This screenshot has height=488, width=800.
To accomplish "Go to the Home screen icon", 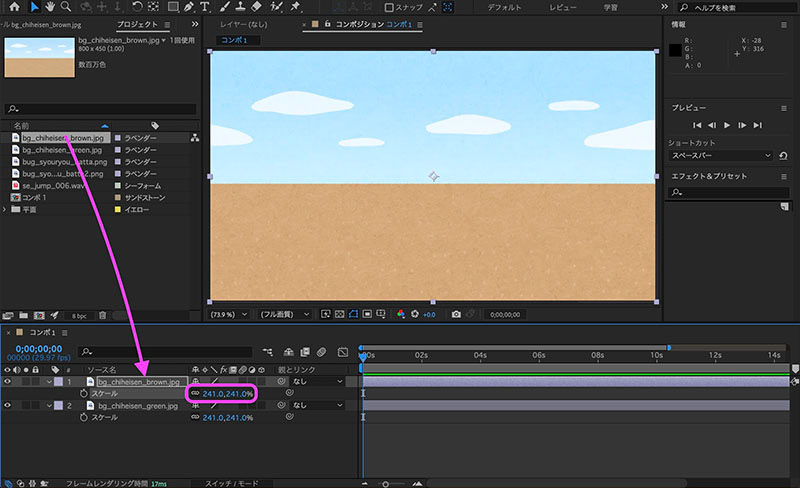I will click(14, 7).
